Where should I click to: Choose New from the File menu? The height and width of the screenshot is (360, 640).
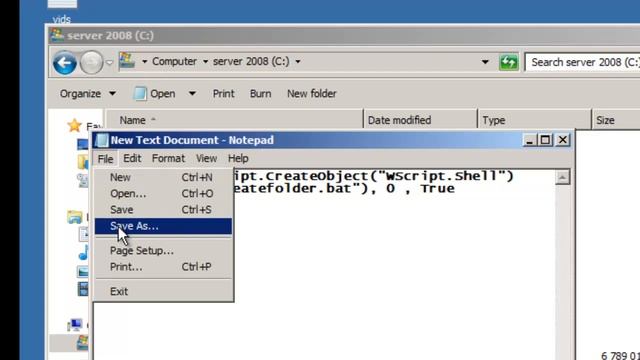[x=163, y=178]
